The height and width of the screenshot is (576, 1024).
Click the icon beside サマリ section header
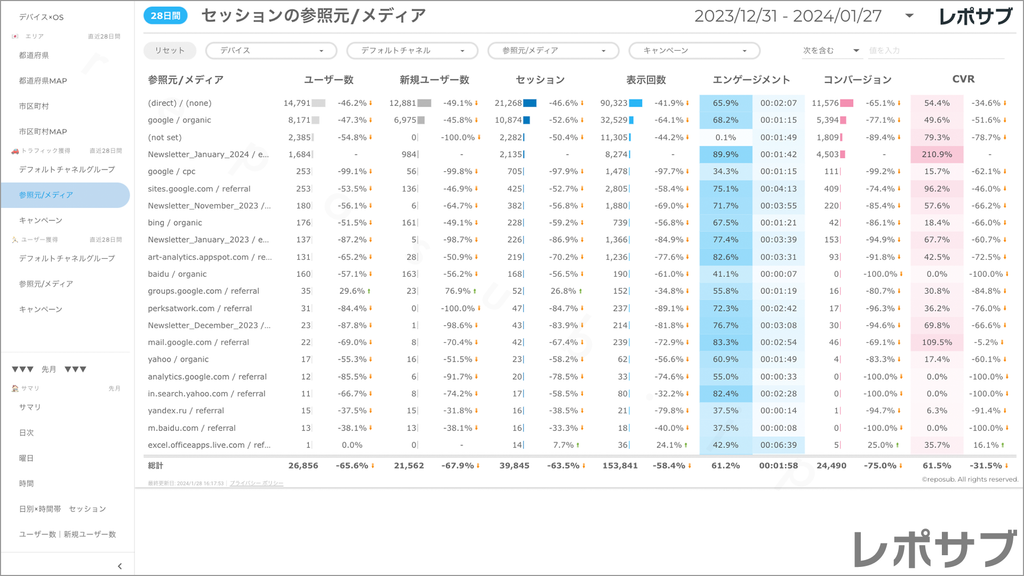click(x=14, y=388)
